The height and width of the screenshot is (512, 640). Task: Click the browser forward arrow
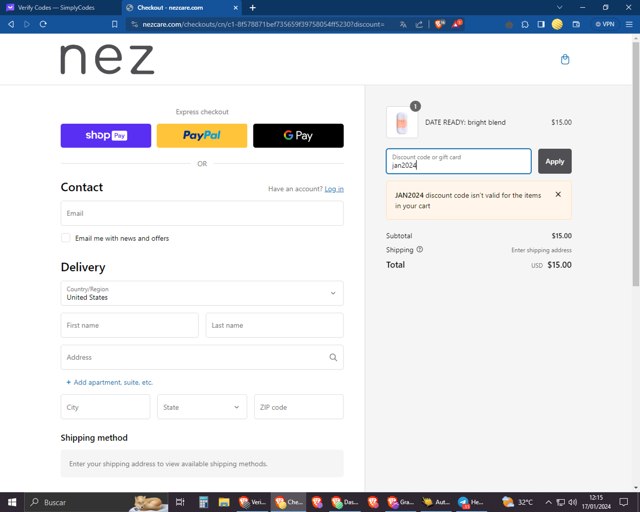tap(27, 24)
